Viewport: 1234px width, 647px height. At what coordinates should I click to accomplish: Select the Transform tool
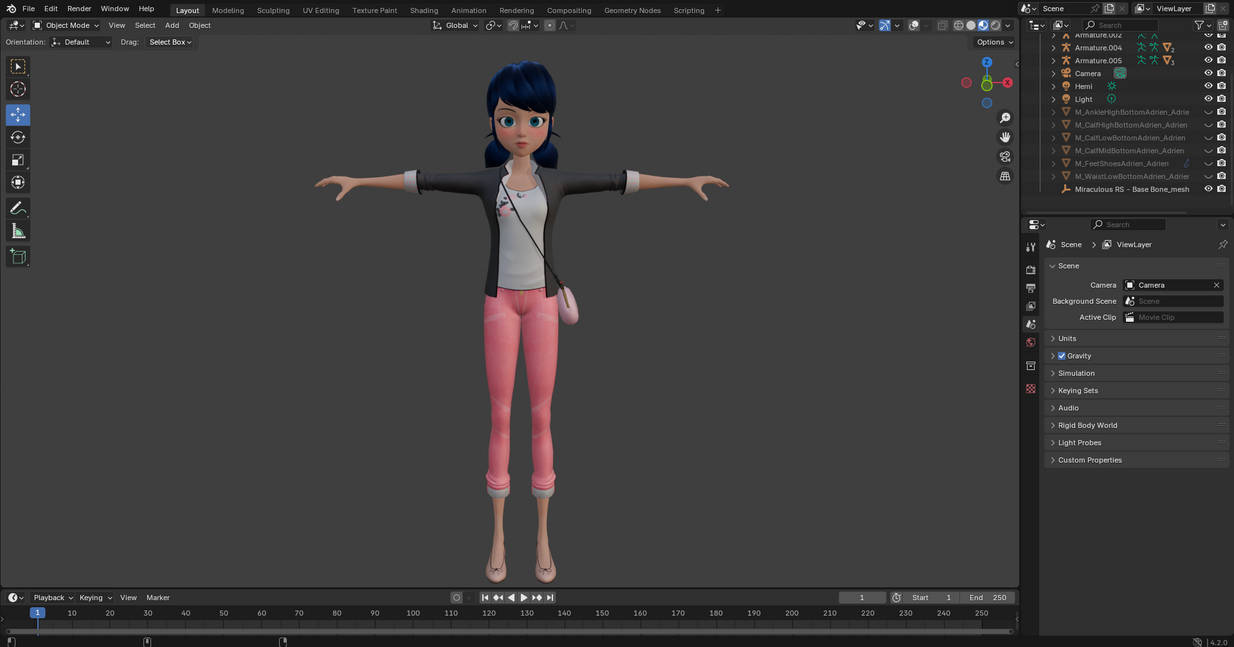pos(18,182)
